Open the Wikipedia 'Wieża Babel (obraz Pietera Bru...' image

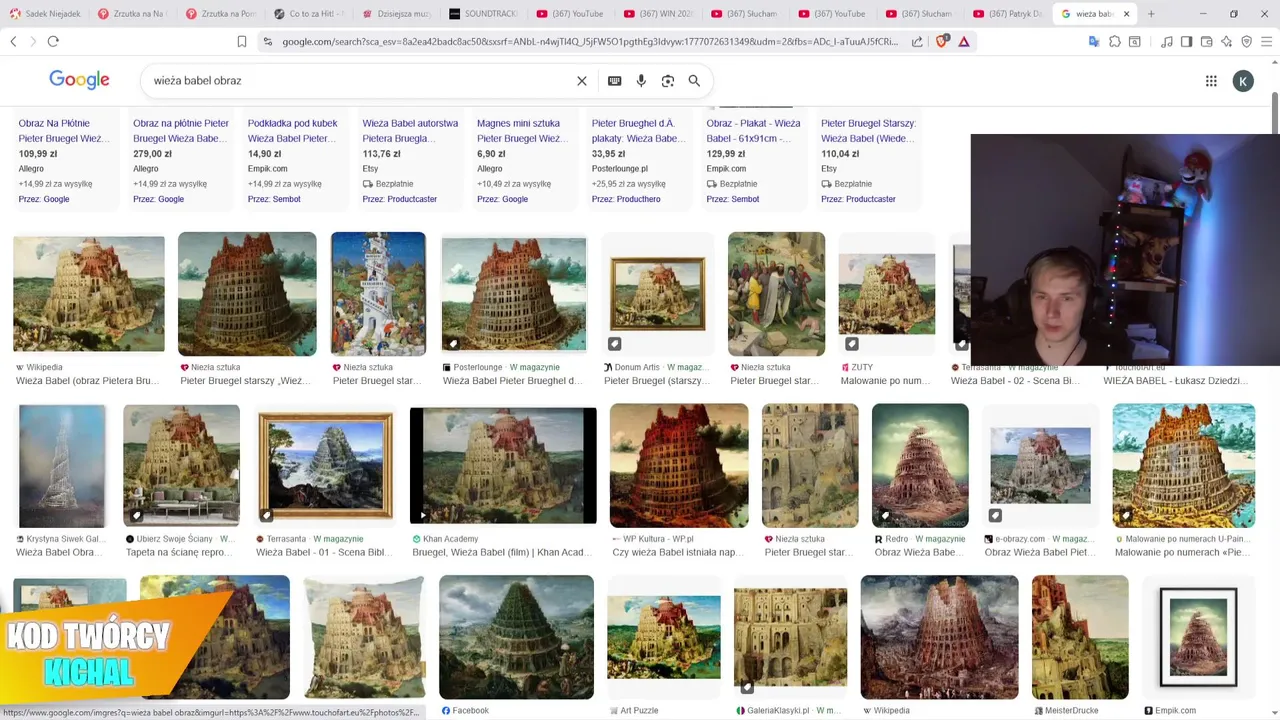(x=89, y=294)
